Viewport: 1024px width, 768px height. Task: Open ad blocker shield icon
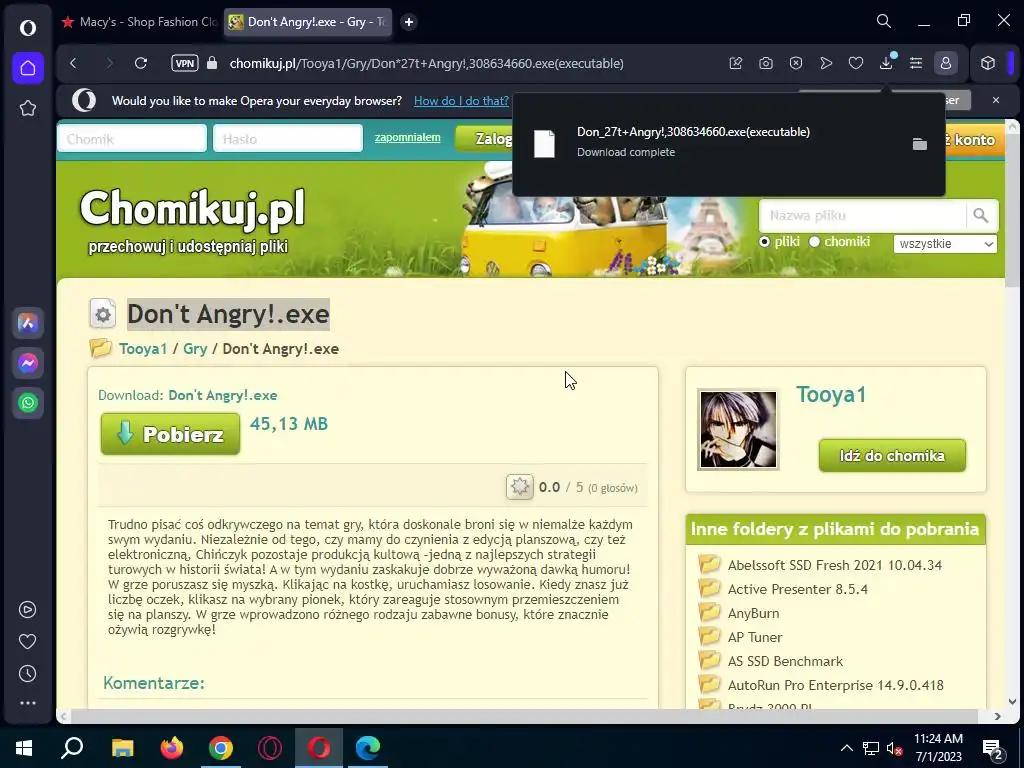[796, 63]
